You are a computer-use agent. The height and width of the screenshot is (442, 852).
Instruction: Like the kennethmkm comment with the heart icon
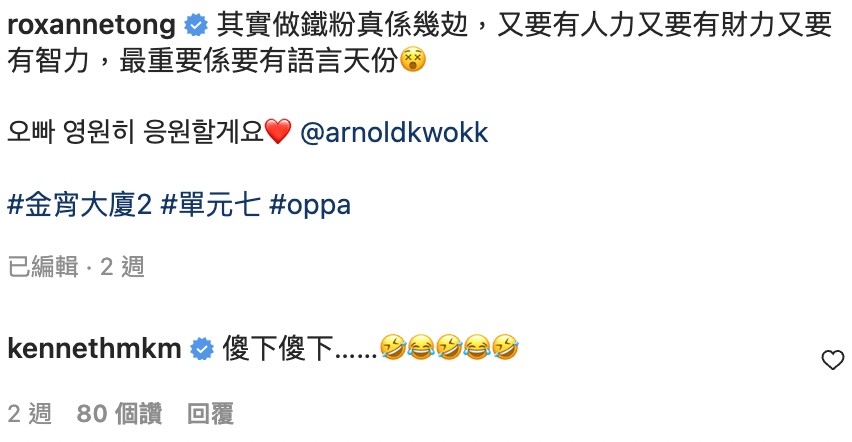(x=832, y=360)
